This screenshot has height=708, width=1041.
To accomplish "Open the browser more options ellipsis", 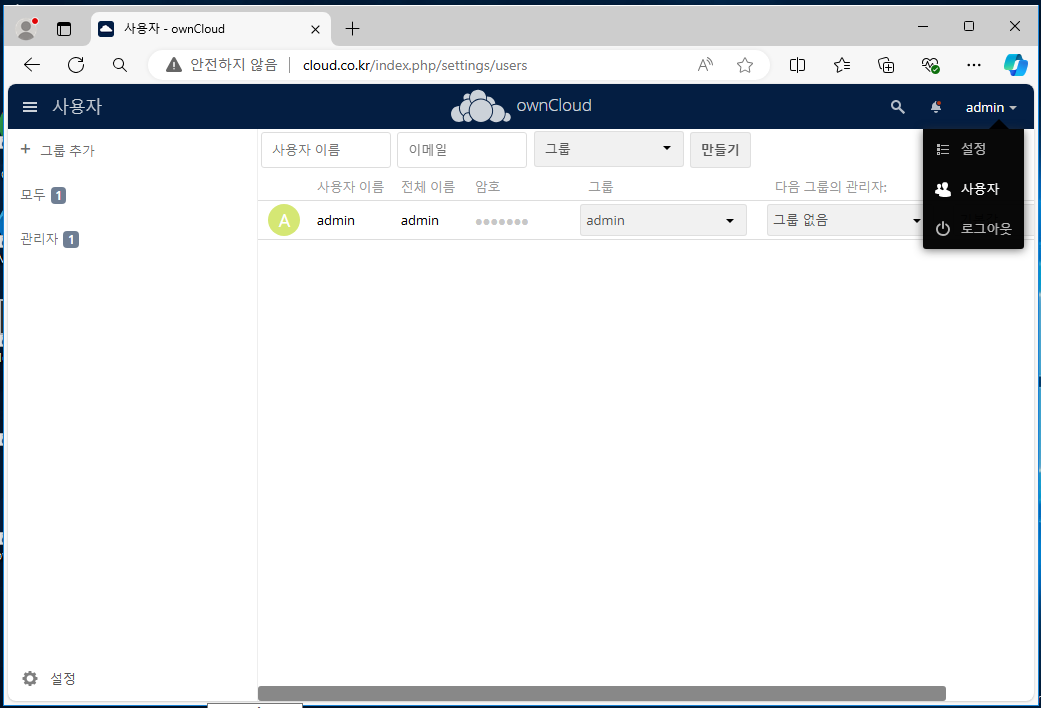I will point(974,64).
